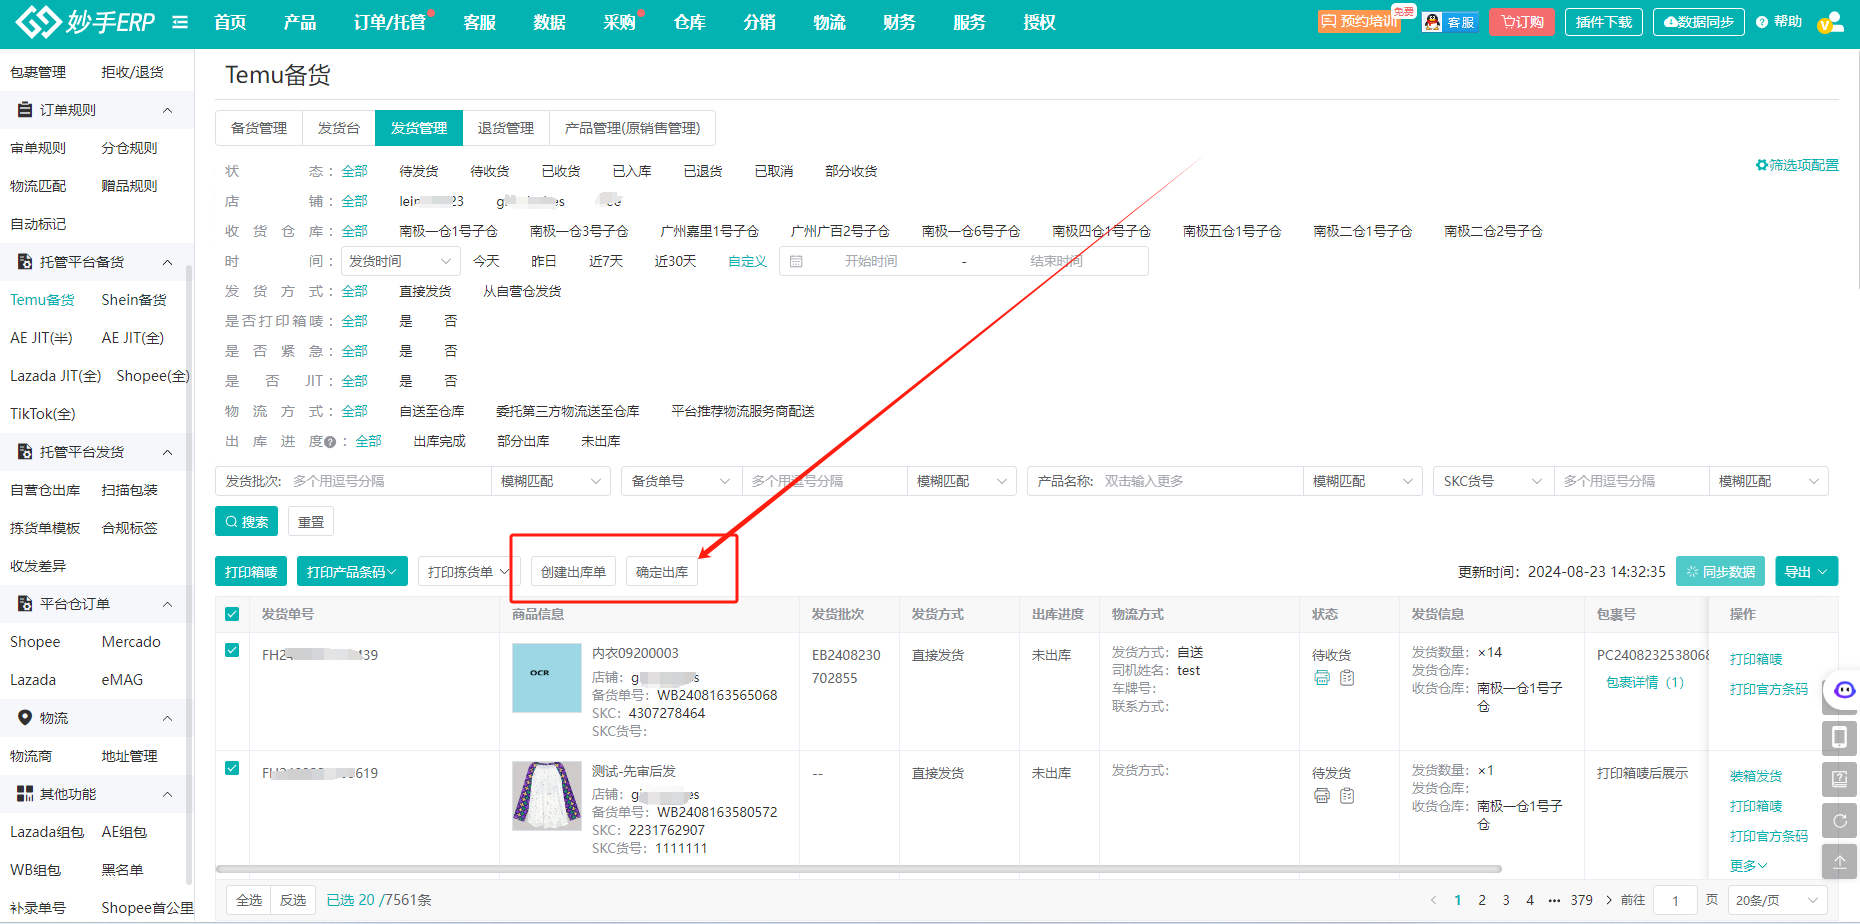
Task: Uncheck the second shipment row checkbox
Action: 232,768
